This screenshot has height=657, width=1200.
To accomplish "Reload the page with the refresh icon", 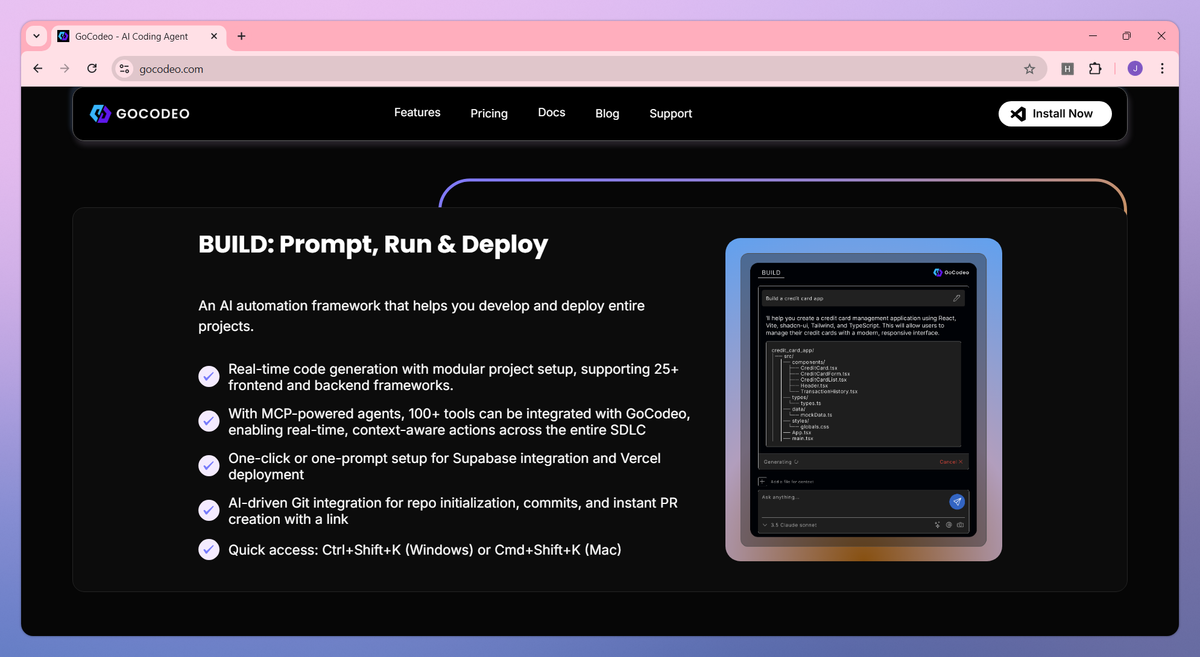I will (x=92, y=69).
